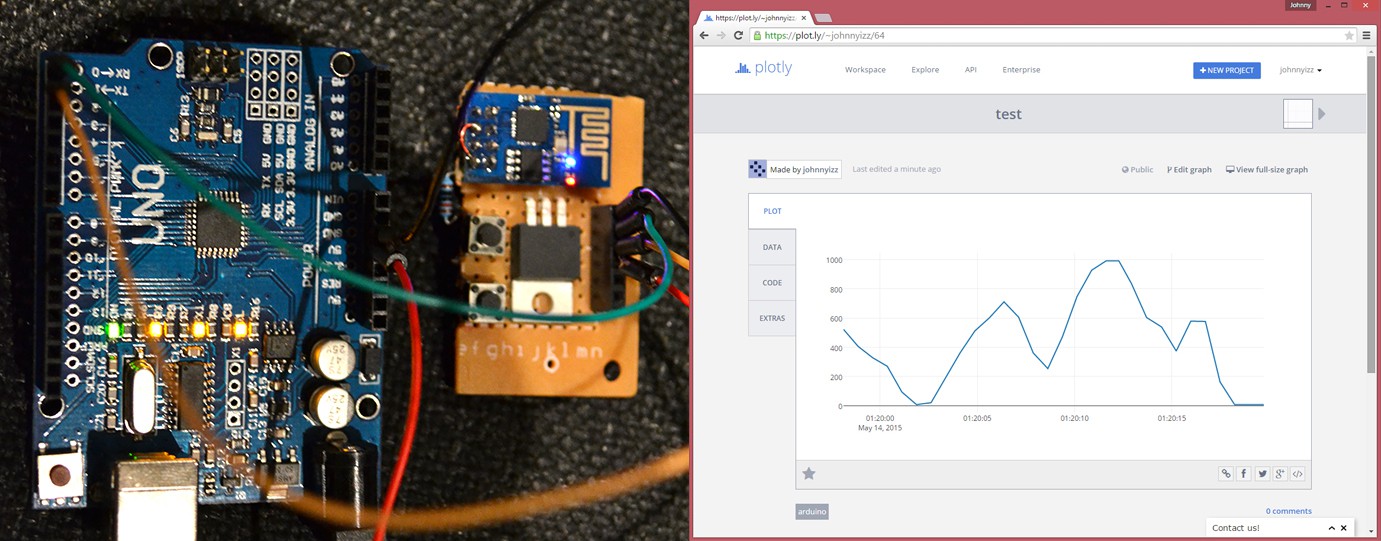The image size is (1381, 541).
Task: Select the PLOT tab
Action: pos(772,211)
